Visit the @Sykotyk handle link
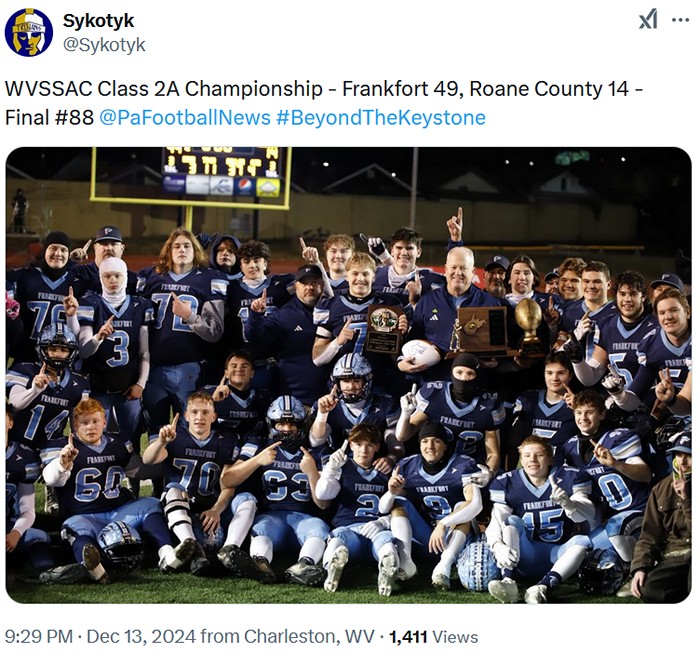This screenshot has width=700, height=653. 104,45
